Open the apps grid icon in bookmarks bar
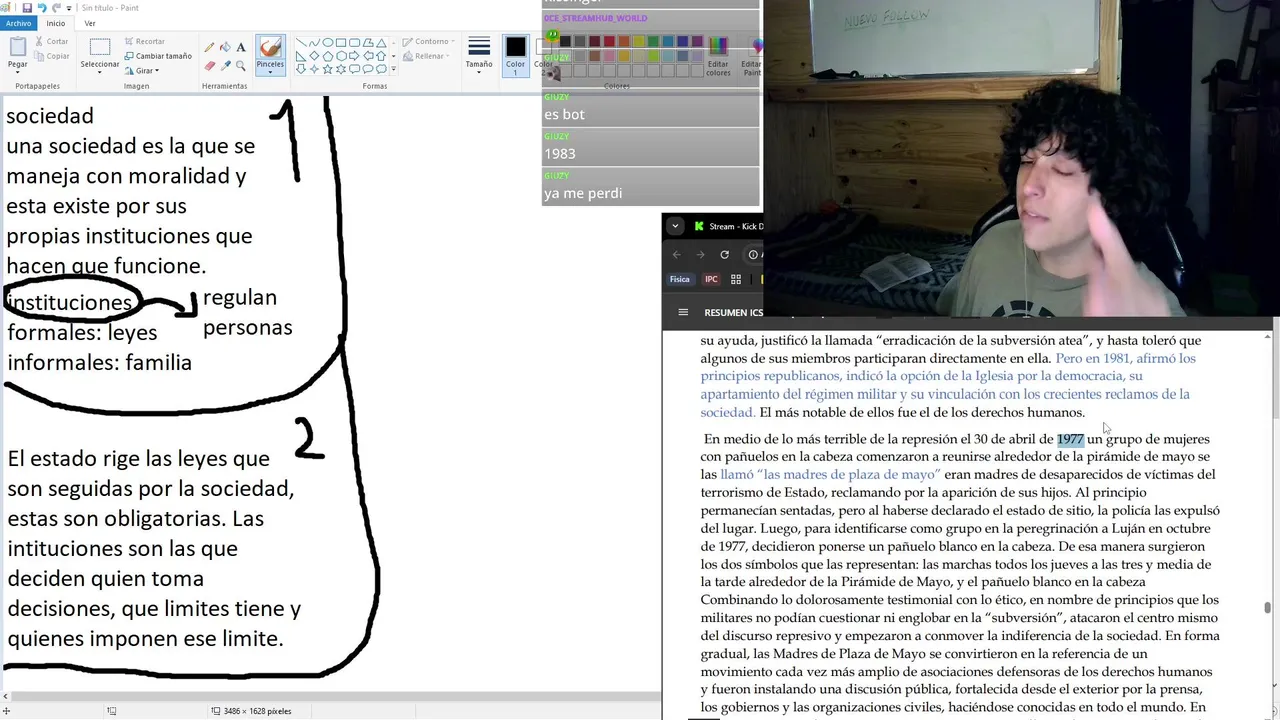Screen dimensions: 1280x720 [x=736, y=279]
